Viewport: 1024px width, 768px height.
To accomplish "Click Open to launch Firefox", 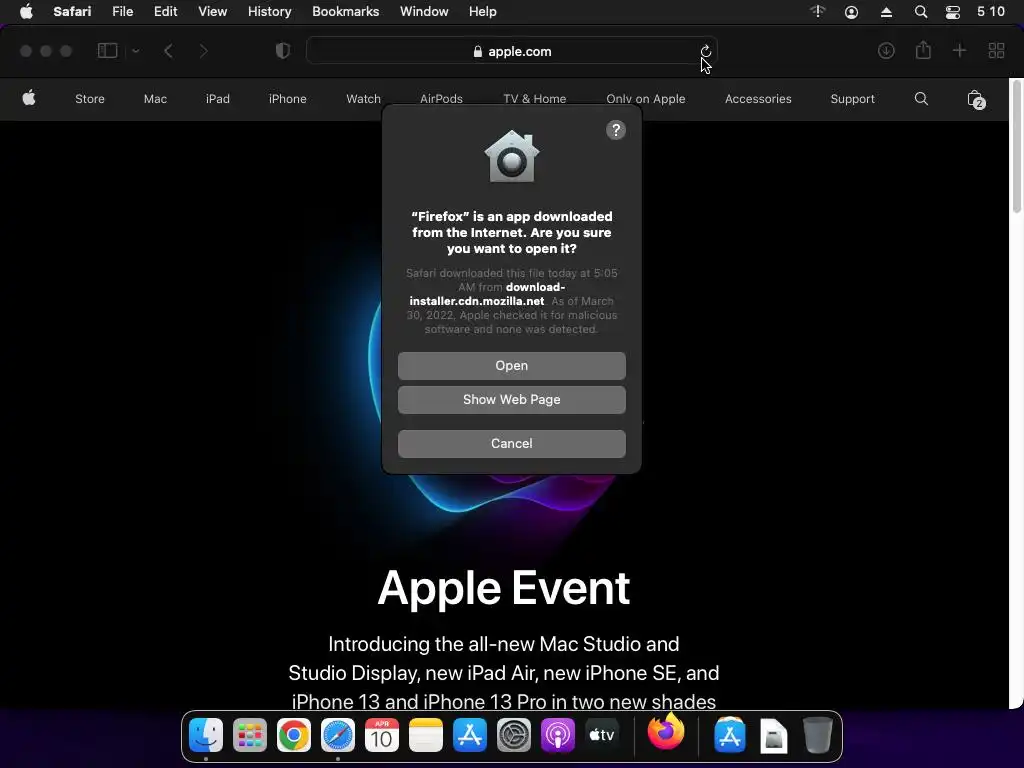I will (x=511, y=366).
